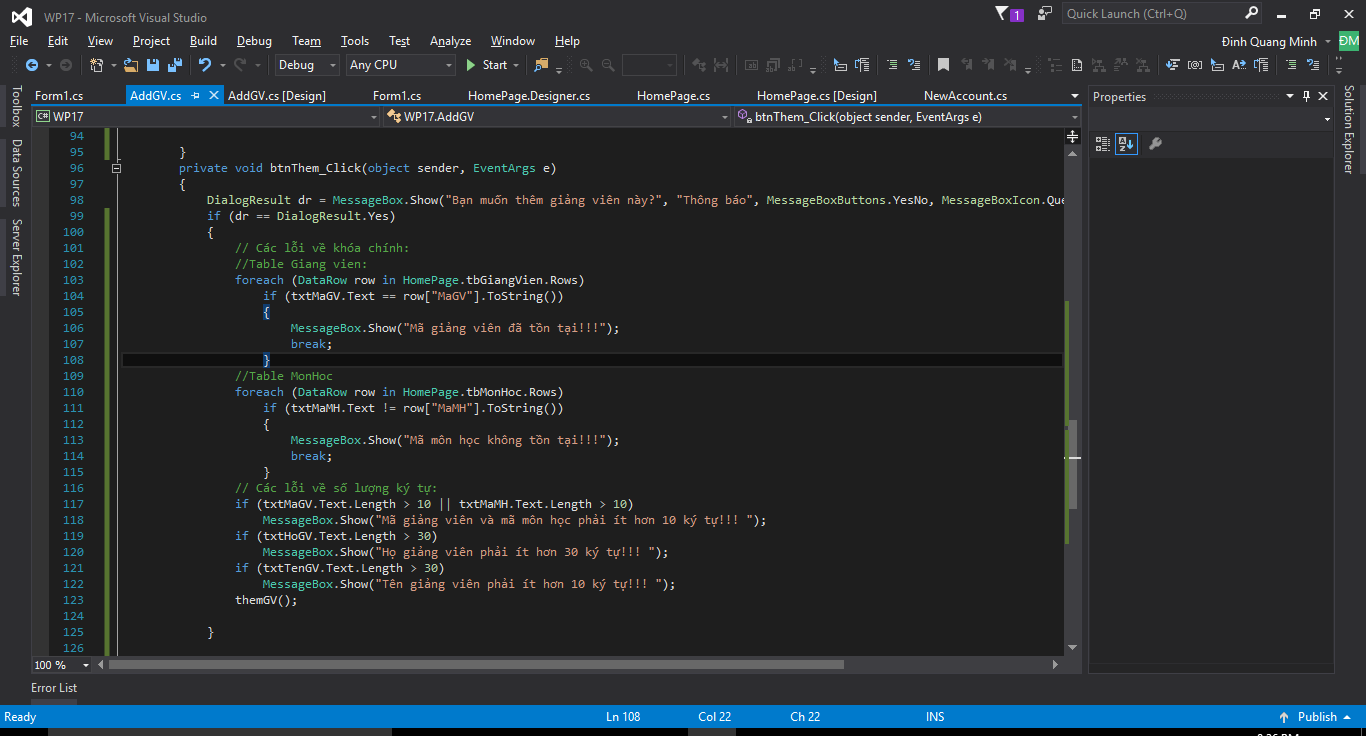Click Publish in the status bar
Viewport: 1366px width, 736px height.
[x=1316, y=717]
